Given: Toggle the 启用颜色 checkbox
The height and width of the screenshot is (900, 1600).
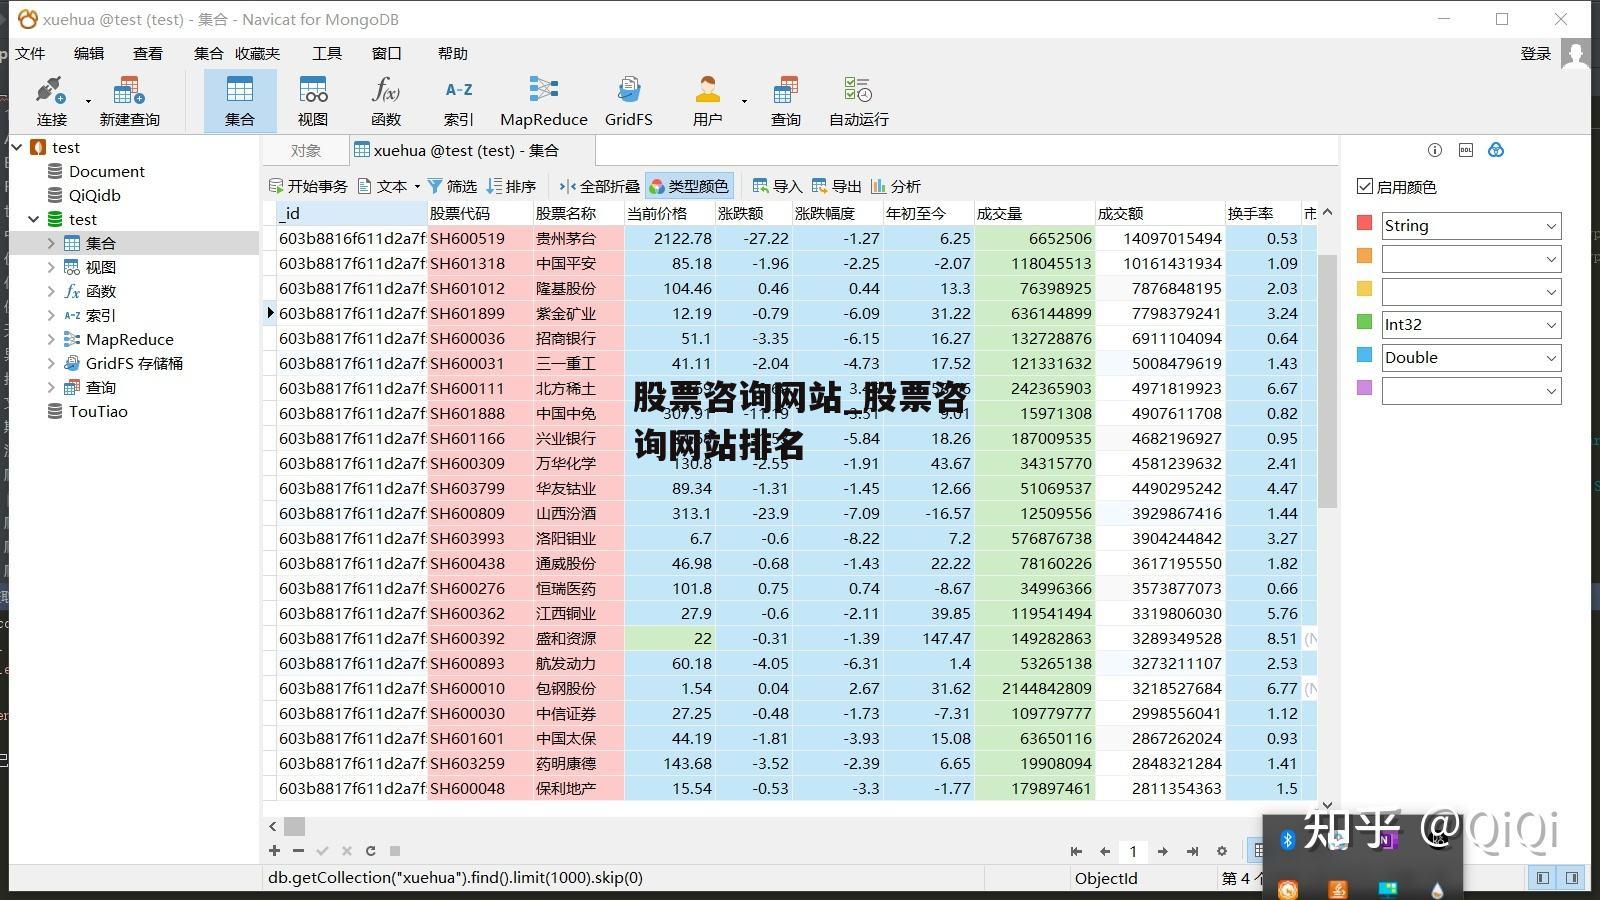Looking at the screenshot, I should (1365, 186).
